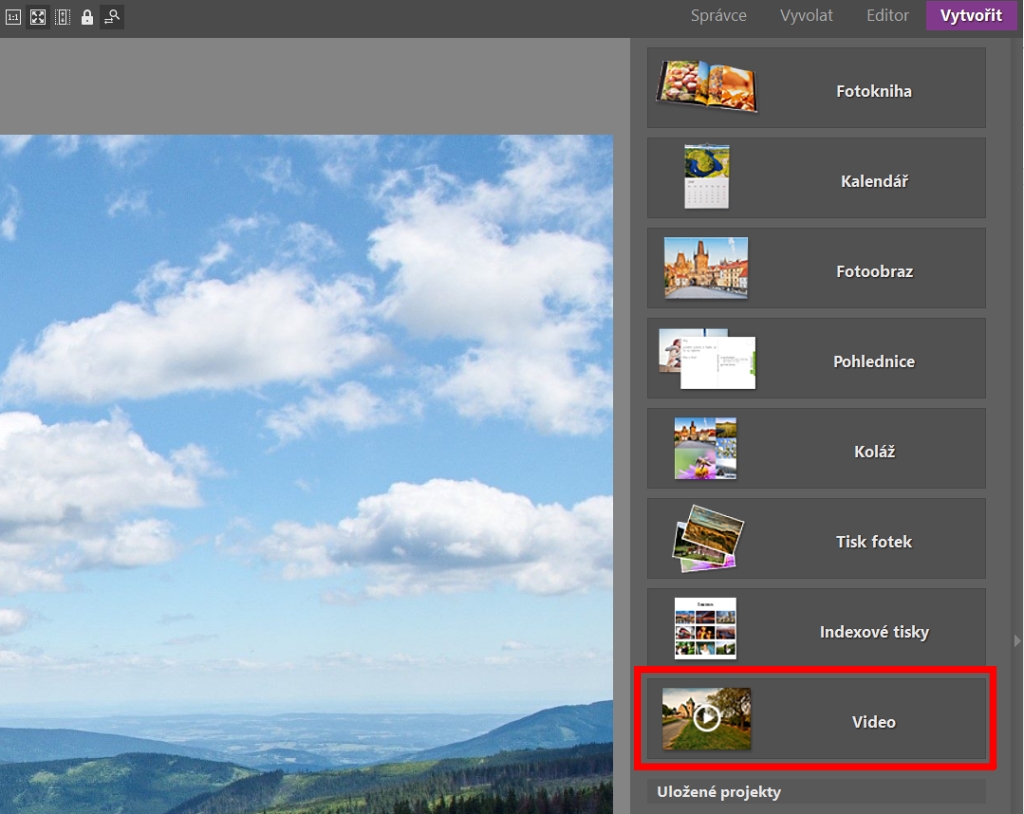The height and width of the screenshot is (814, 1024).
Task: Set zoom to 1:1 actual size
Action: (x=13, y=17)
